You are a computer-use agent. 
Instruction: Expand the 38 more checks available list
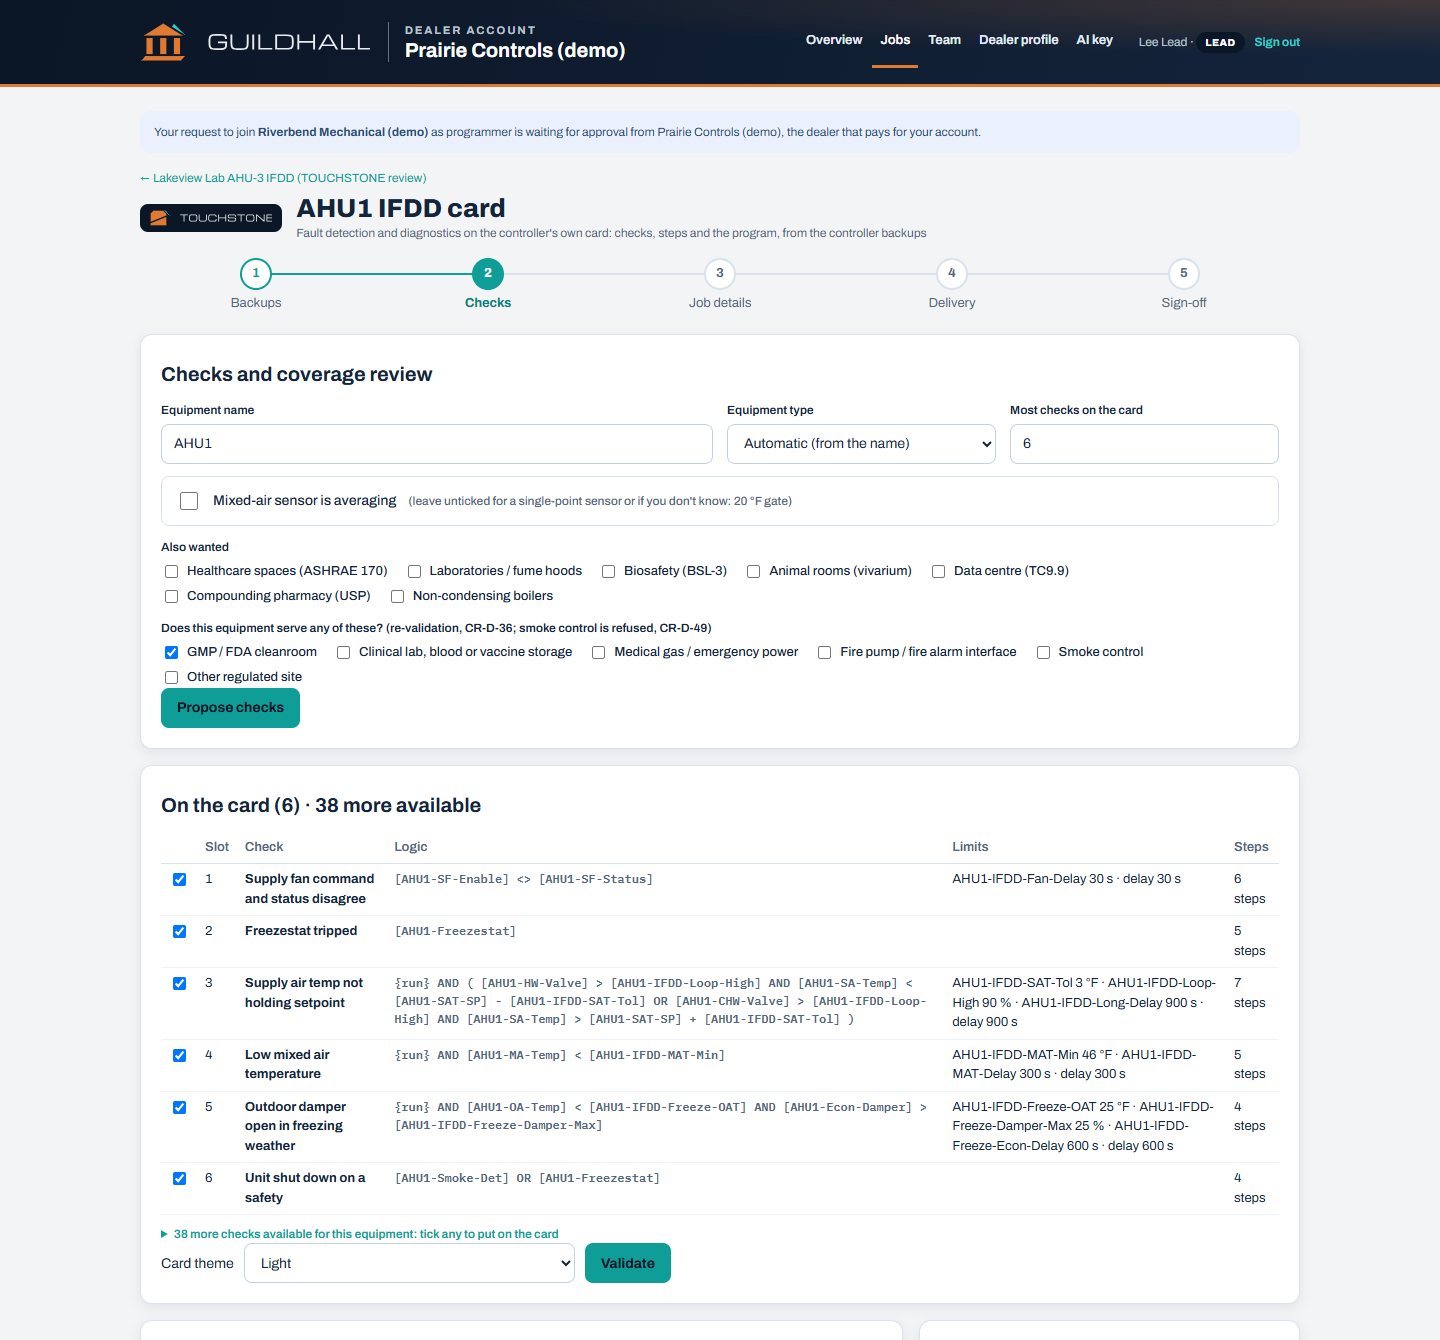[360, 1234]
